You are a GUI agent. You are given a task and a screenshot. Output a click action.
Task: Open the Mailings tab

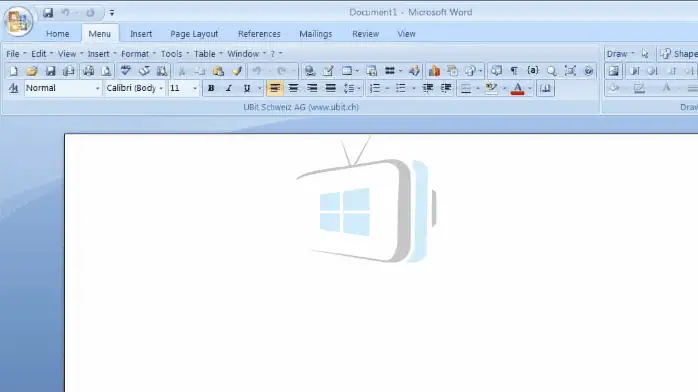tap(316, 34)
